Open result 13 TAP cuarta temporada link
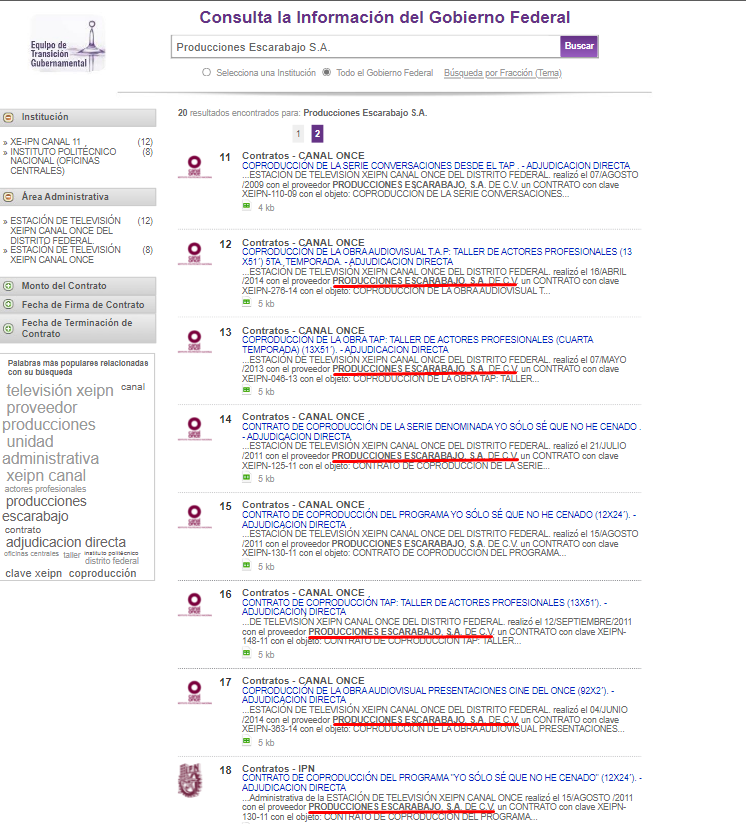Viewport: 746px width, 824px height. tap(418, 345)
